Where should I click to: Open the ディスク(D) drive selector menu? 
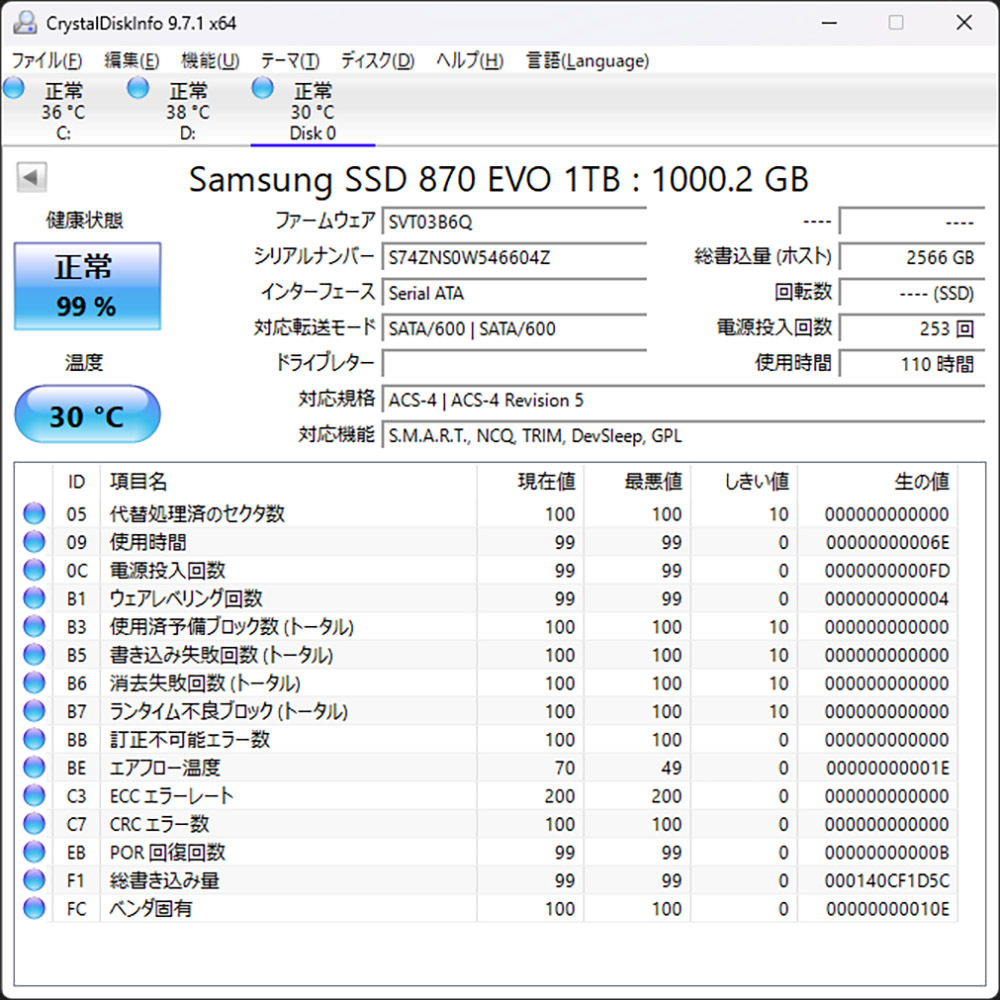377,60
